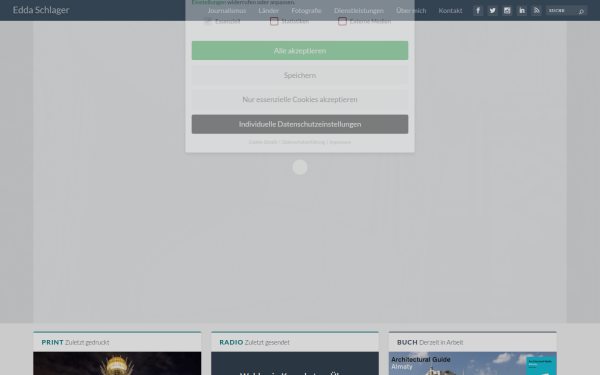Open the RSS feed icon
Screen dimensions: 600x375
[x=536, y=11]
